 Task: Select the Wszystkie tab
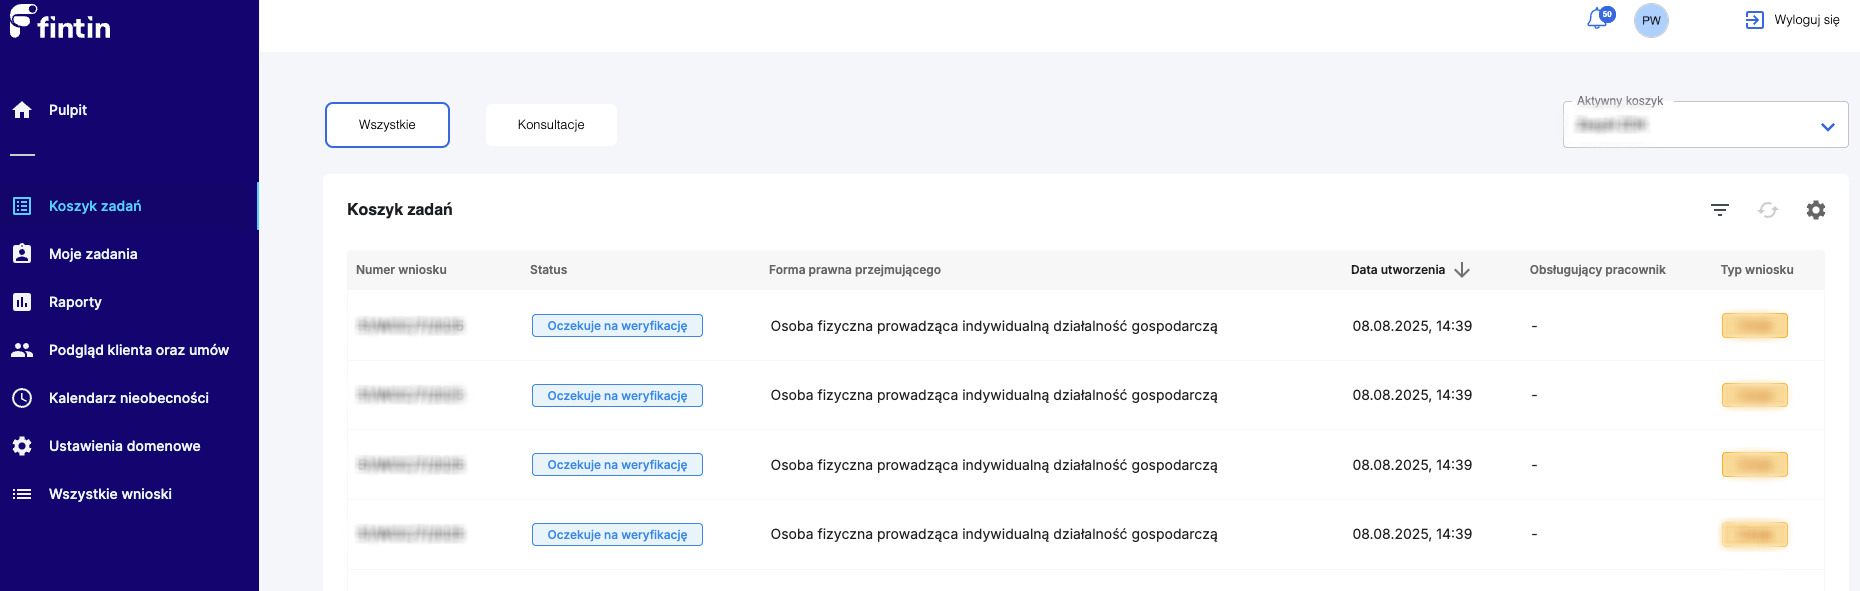(387, 125)
